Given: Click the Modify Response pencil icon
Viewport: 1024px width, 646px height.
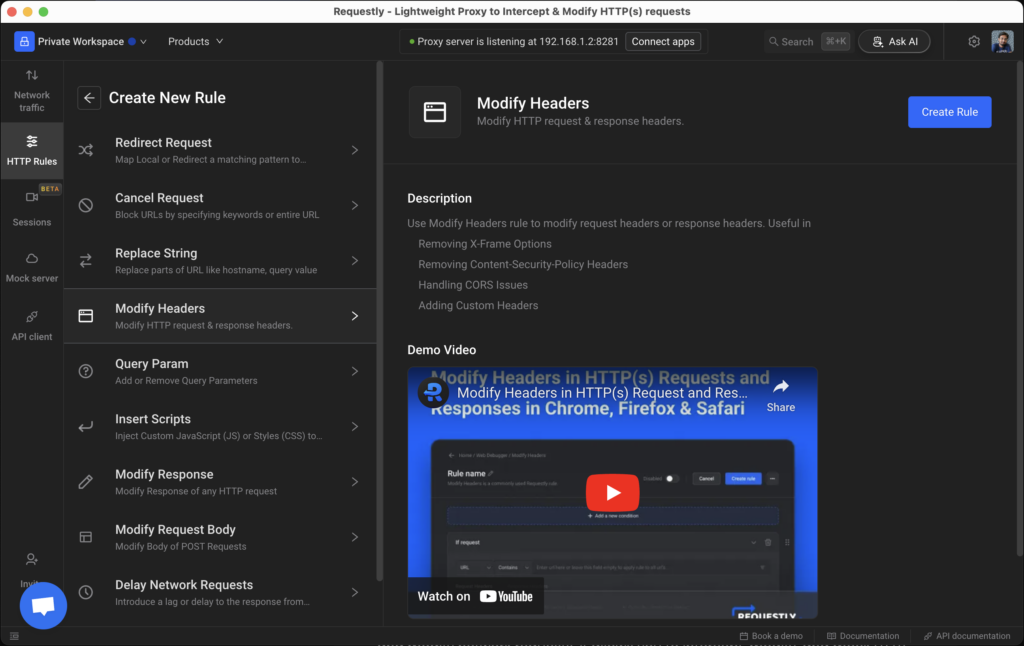Looking at the screenshot, I should pos(86,482).
